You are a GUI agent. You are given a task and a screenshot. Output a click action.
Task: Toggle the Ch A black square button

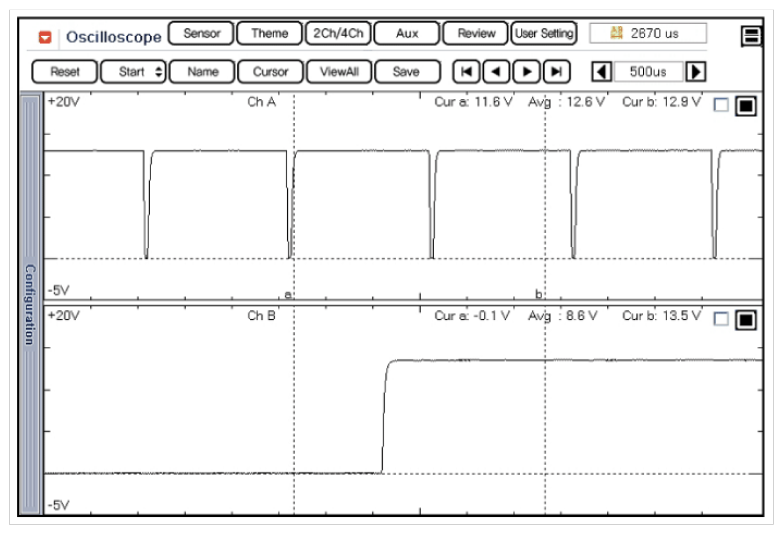(746, 106)
